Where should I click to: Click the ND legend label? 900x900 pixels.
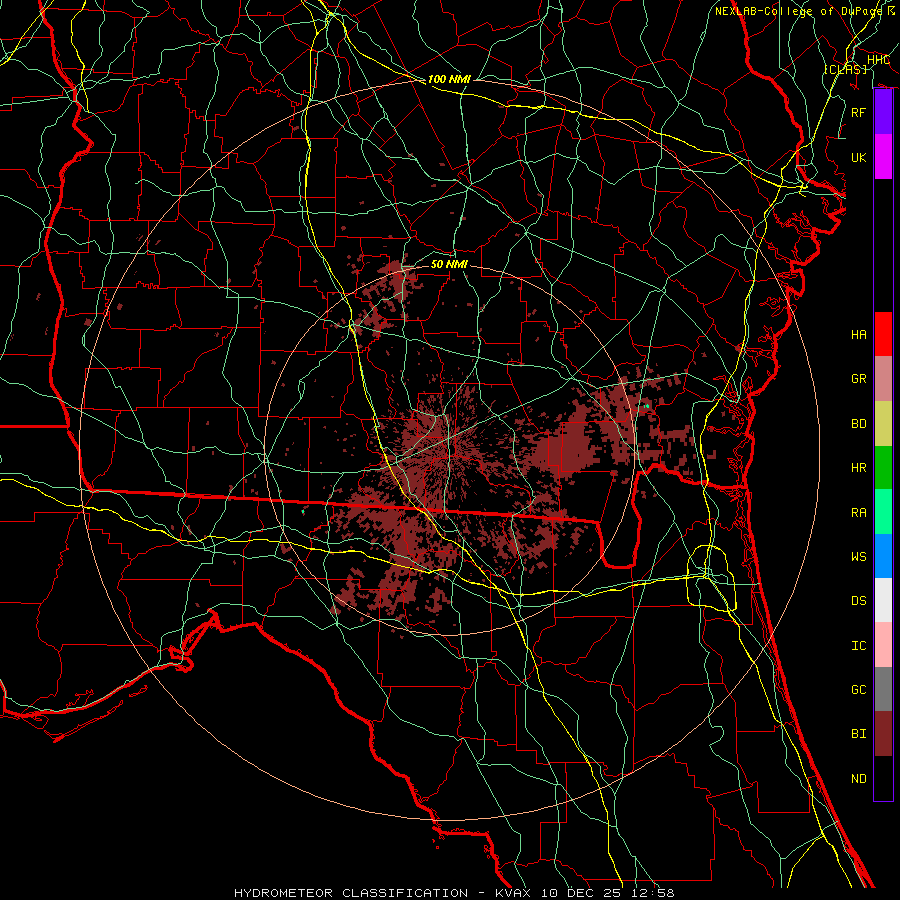[x=859, y=779]
